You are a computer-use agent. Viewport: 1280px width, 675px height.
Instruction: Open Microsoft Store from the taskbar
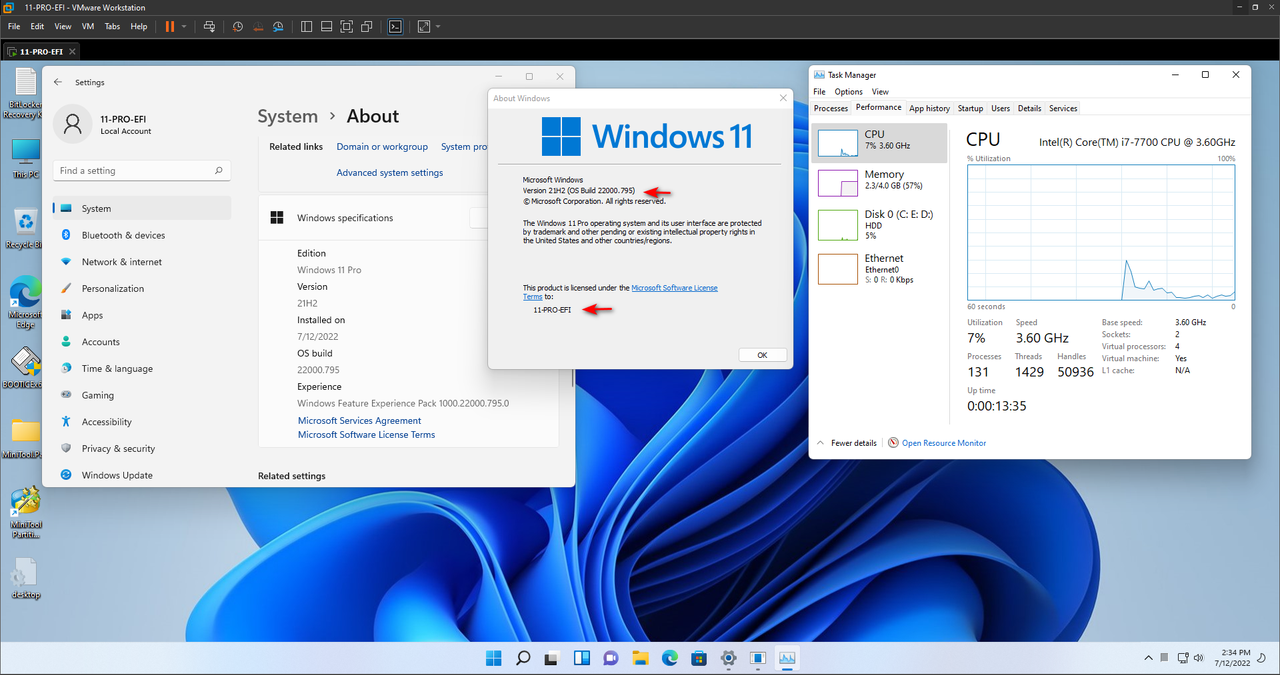699,658
